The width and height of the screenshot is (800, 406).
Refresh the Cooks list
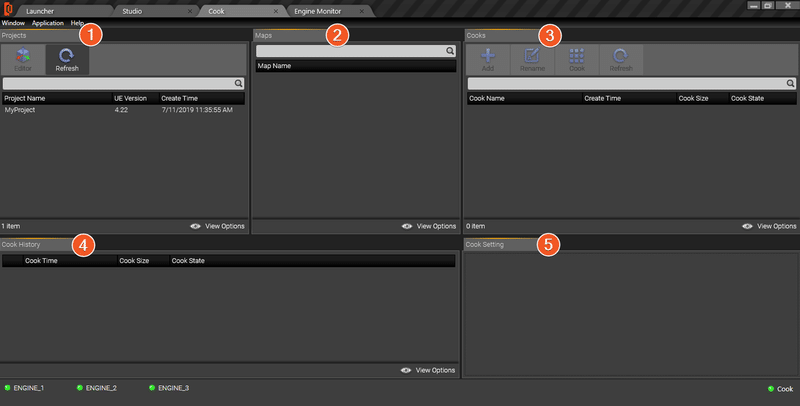tap(621, 59)
